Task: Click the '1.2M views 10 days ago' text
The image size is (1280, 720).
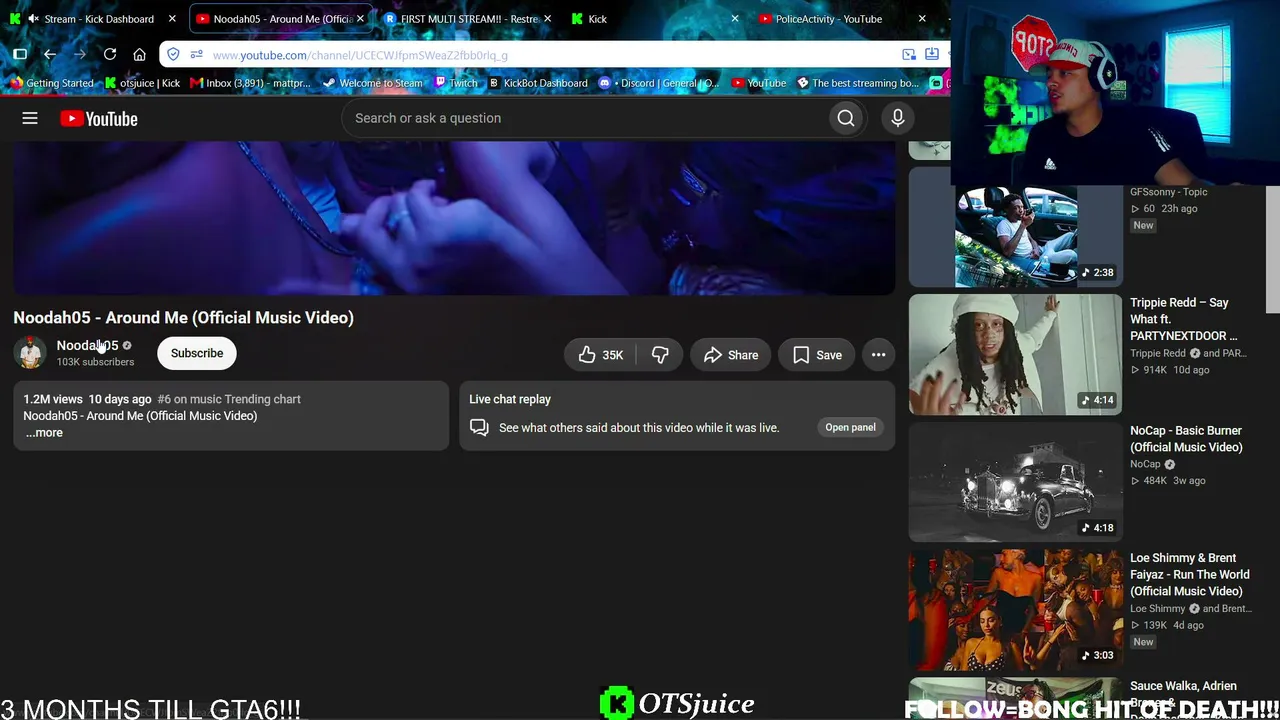Action: [x=88, y=399]
